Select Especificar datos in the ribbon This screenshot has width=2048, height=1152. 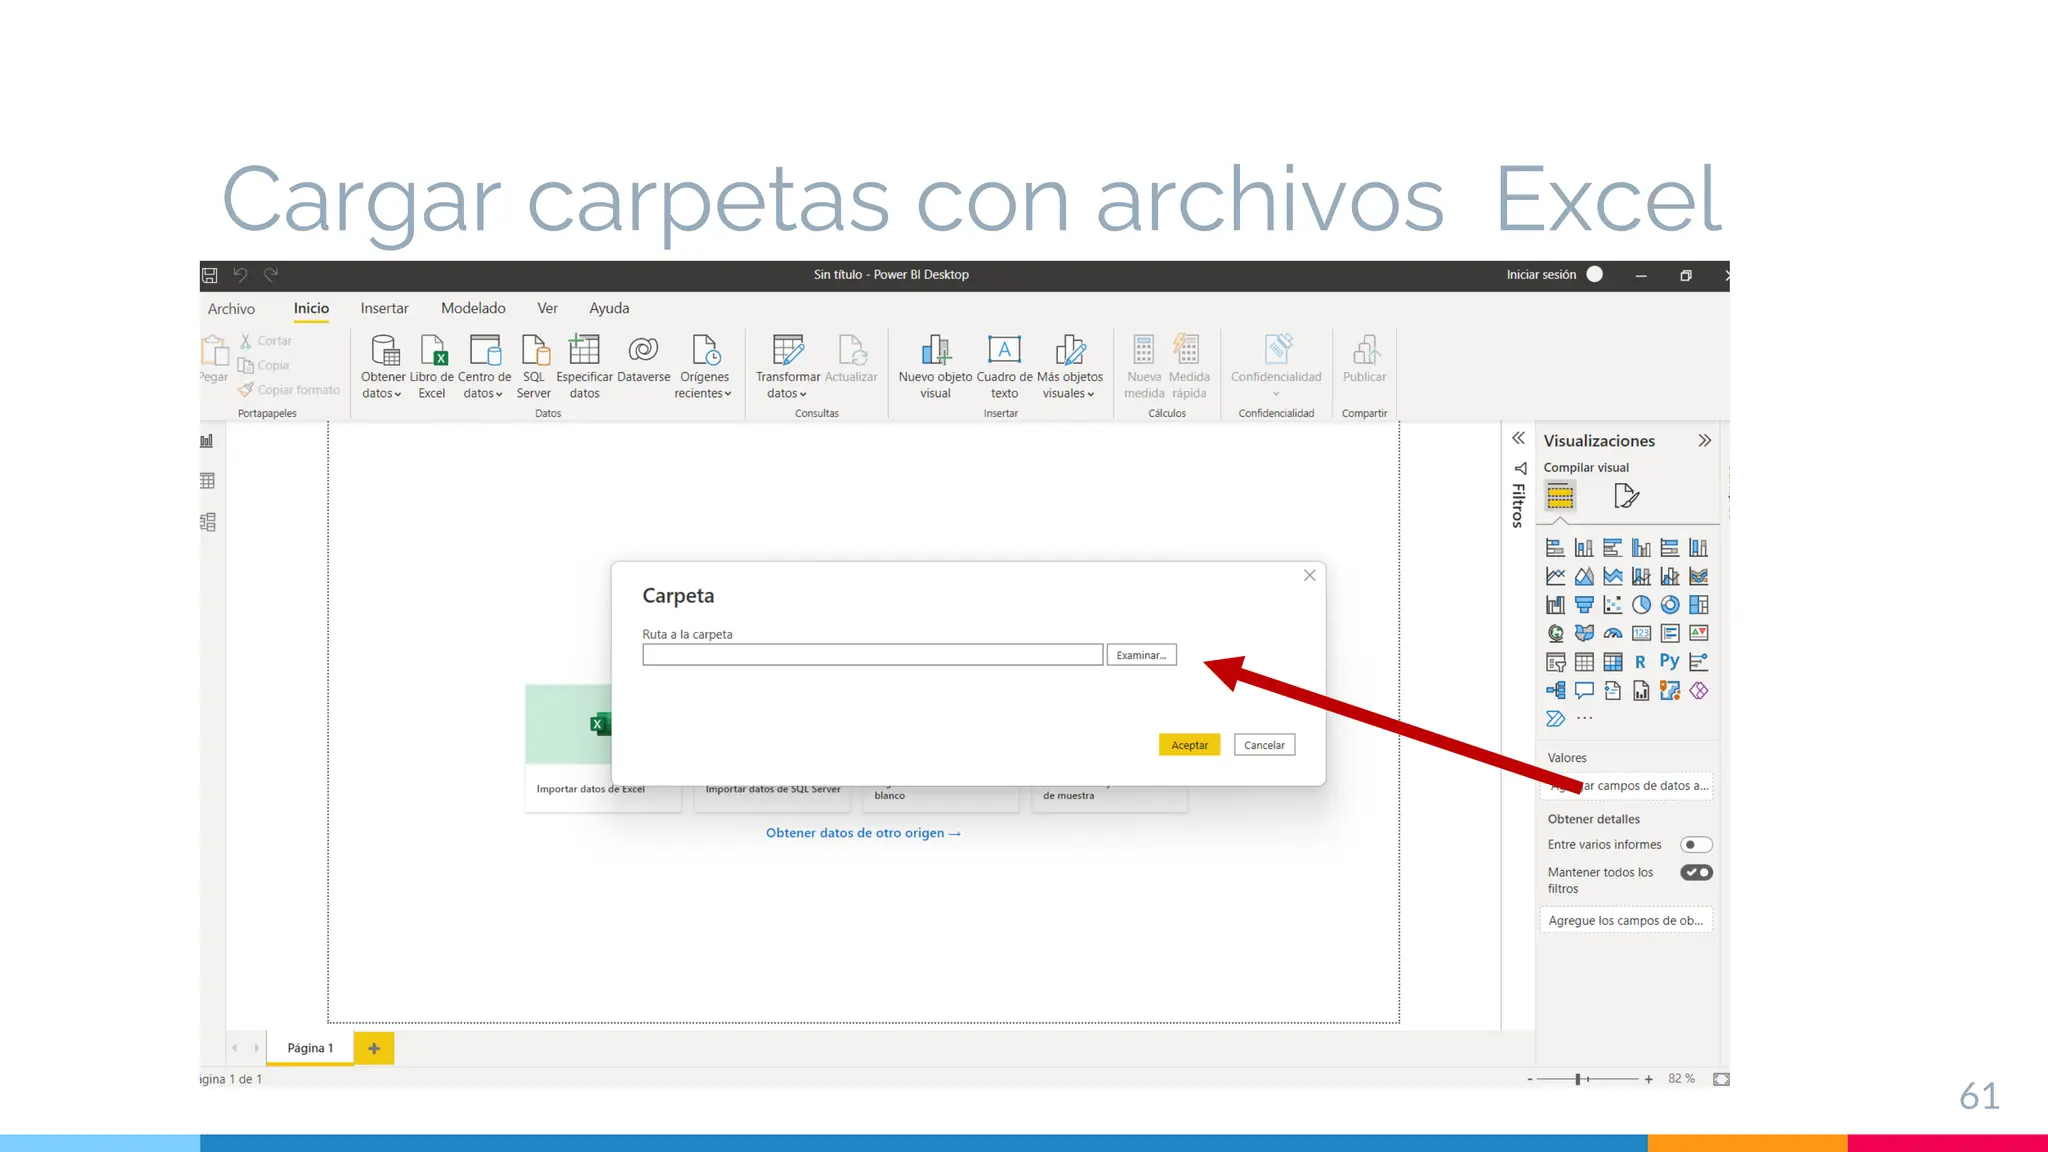584,366
